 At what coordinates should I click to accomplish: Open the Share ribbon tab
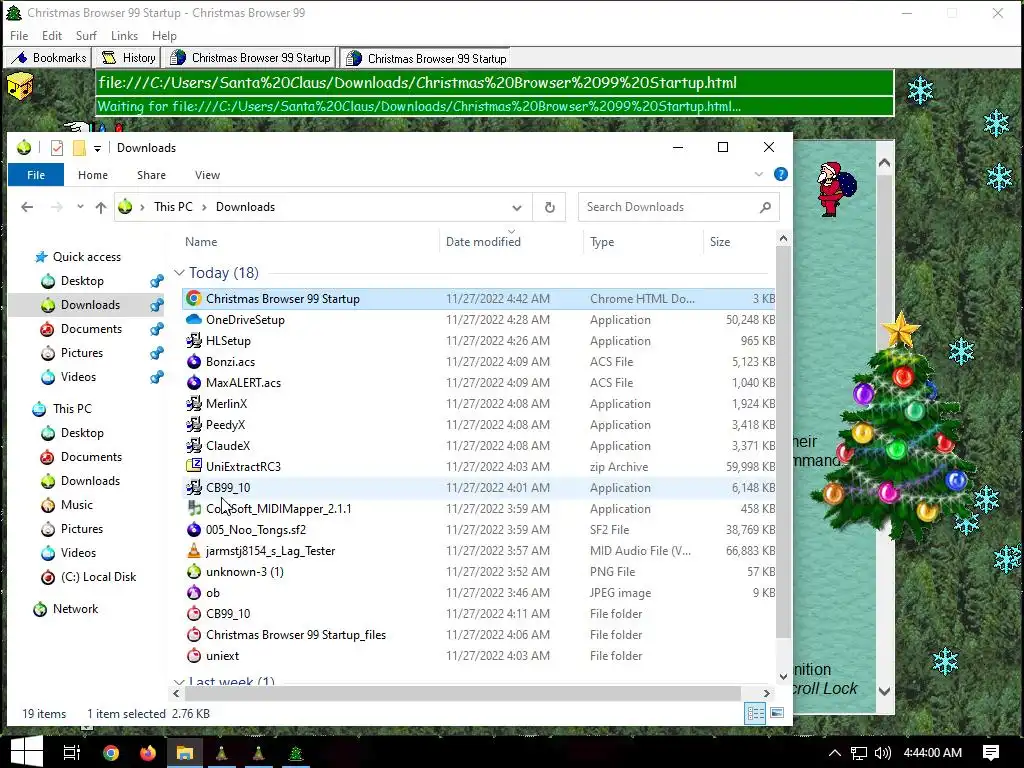pos(151,175)
